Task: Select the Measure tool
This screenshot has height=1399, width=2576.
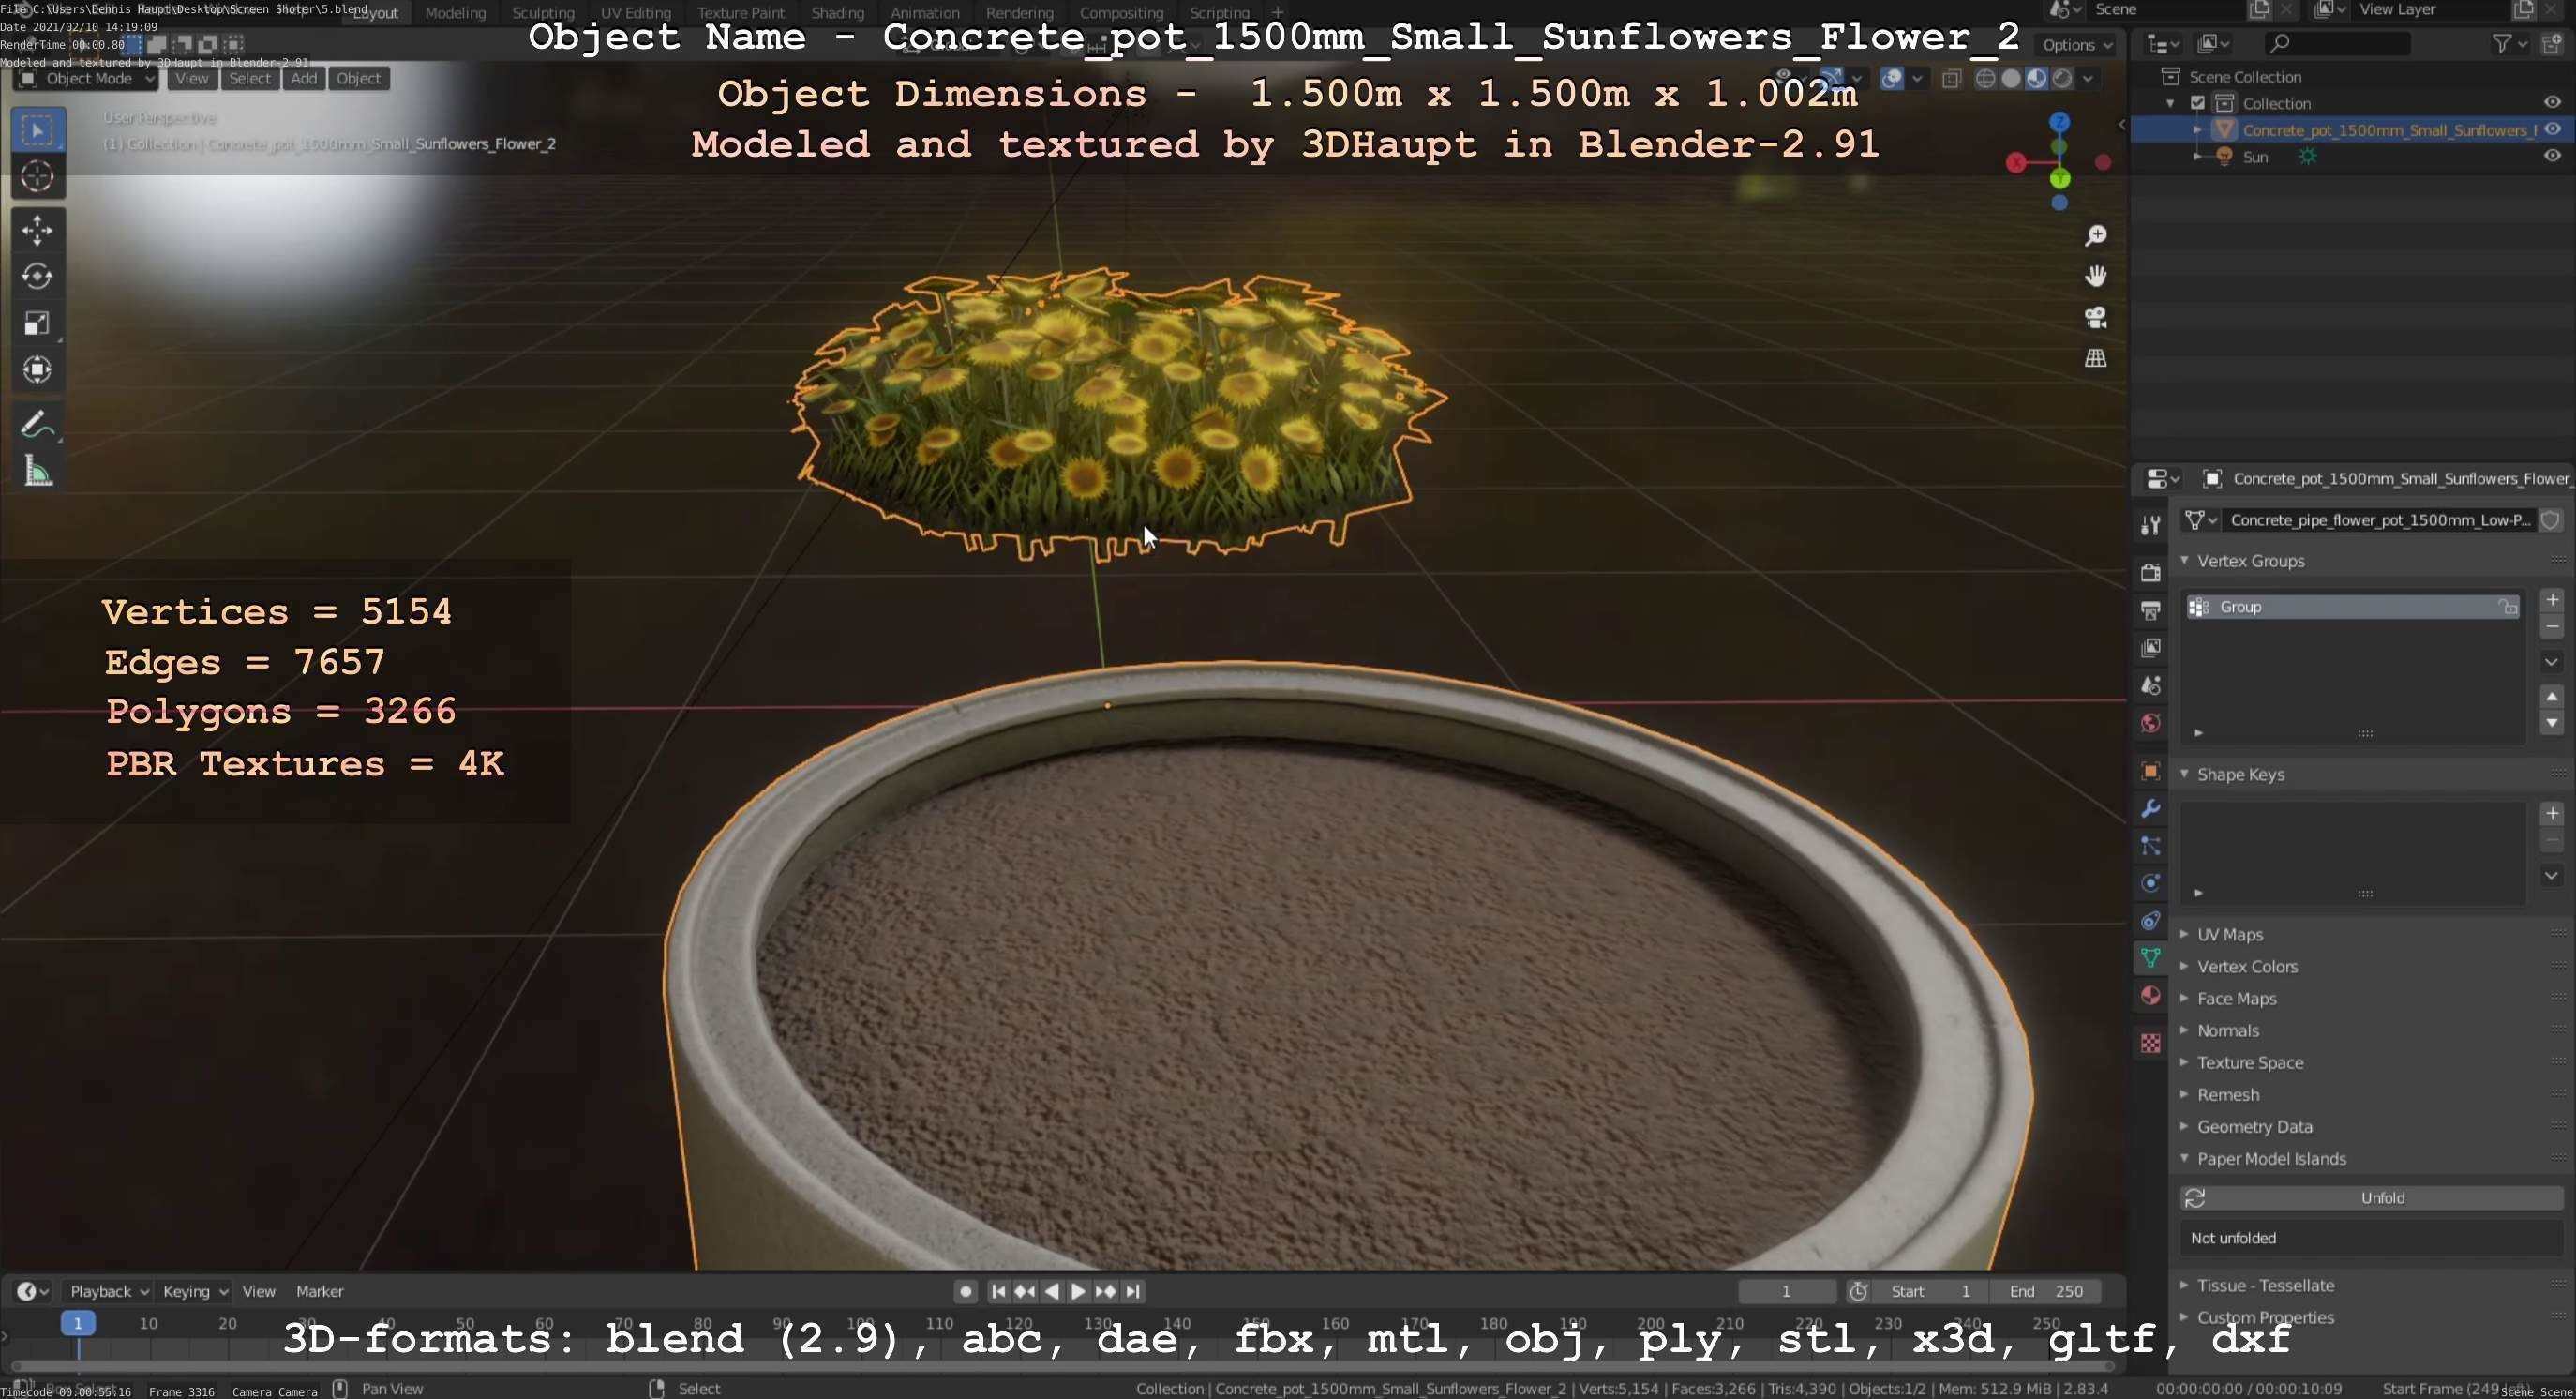Action: pyautogui.click(x=38, y=471)
